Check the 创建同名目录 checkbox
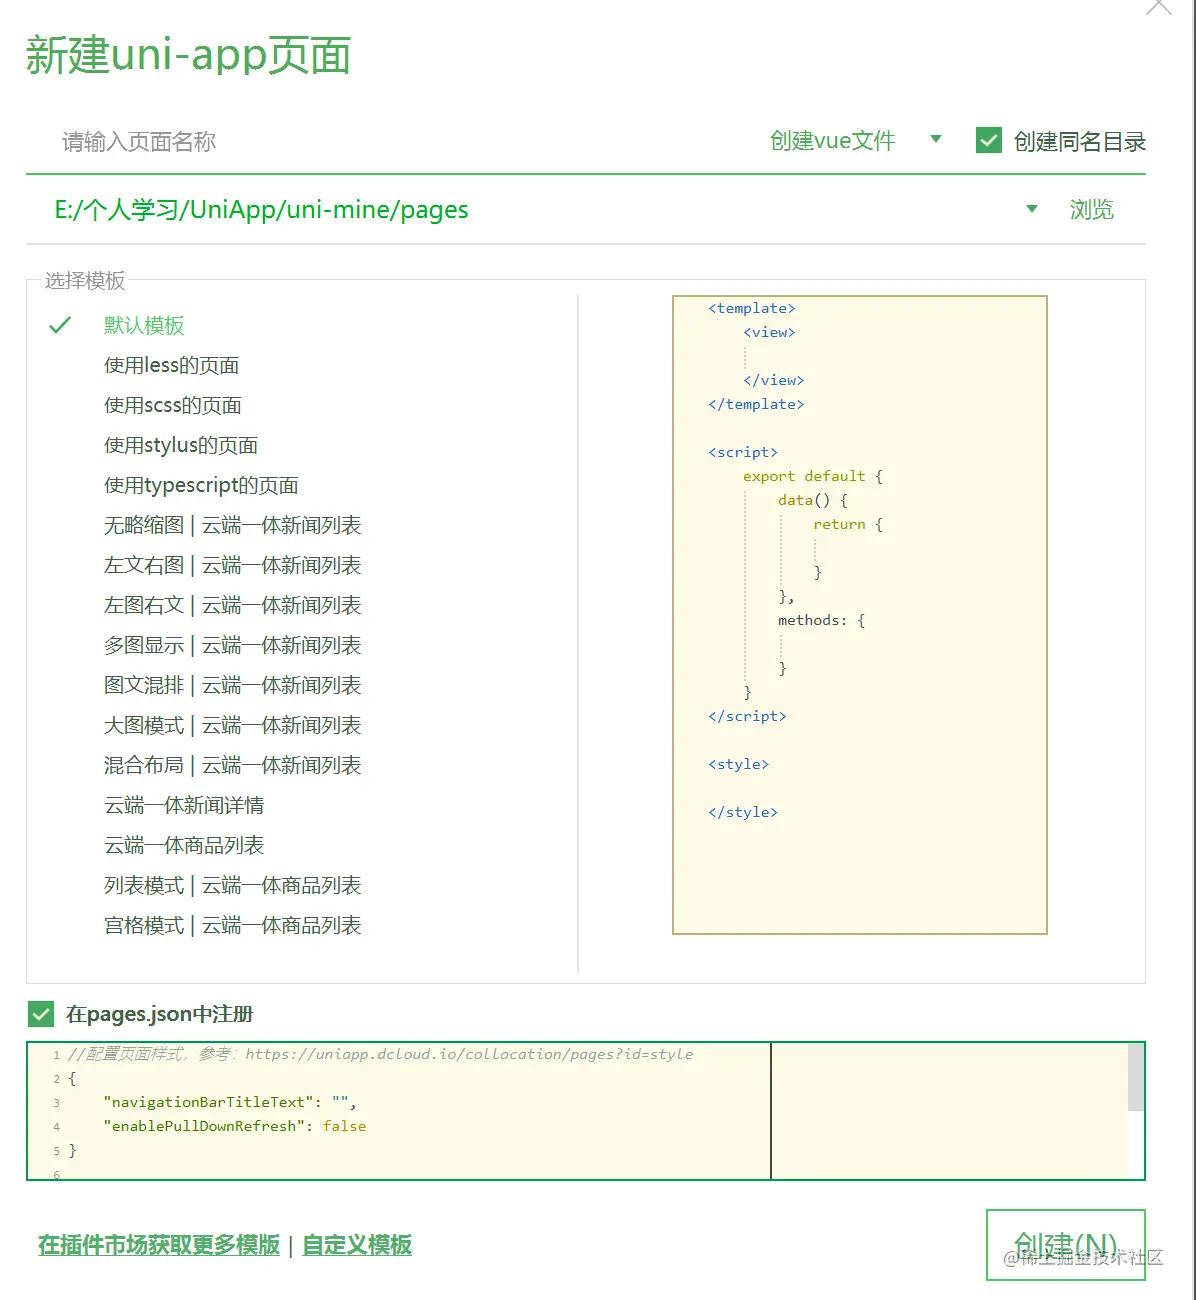Screen dimensions: 1196x1300 point(988,140)
